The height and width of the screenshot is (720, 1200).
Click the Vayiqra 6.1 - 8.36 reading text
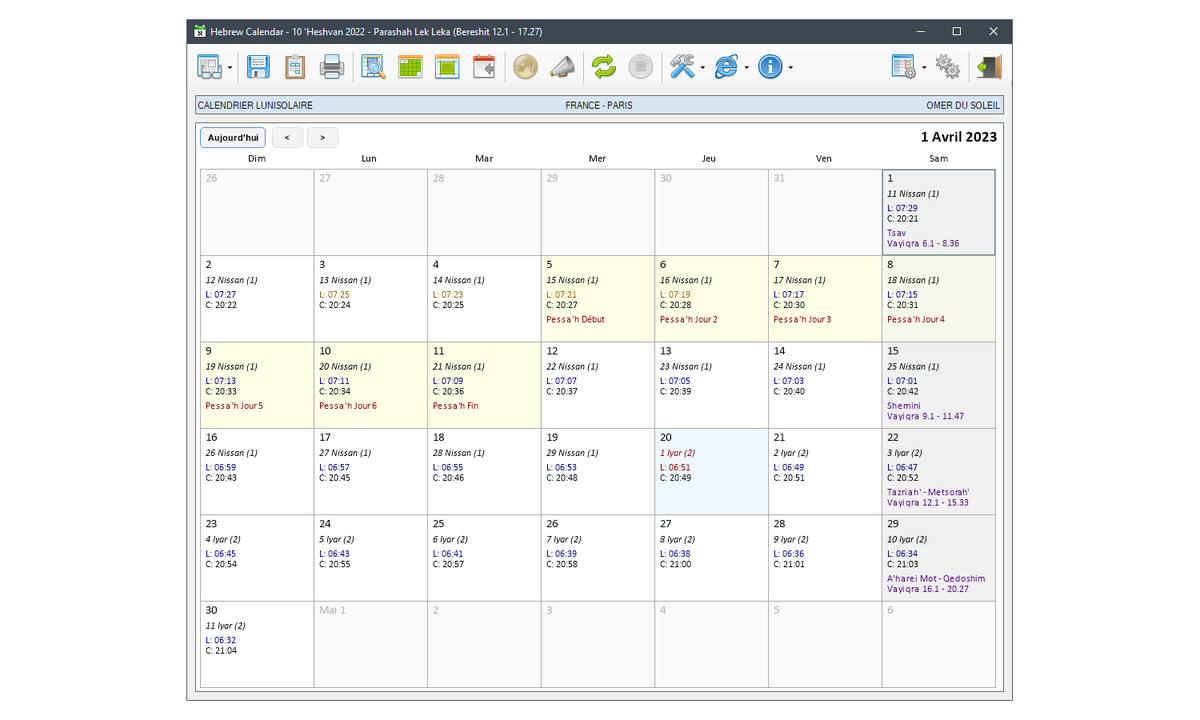[x=923, y=243]
